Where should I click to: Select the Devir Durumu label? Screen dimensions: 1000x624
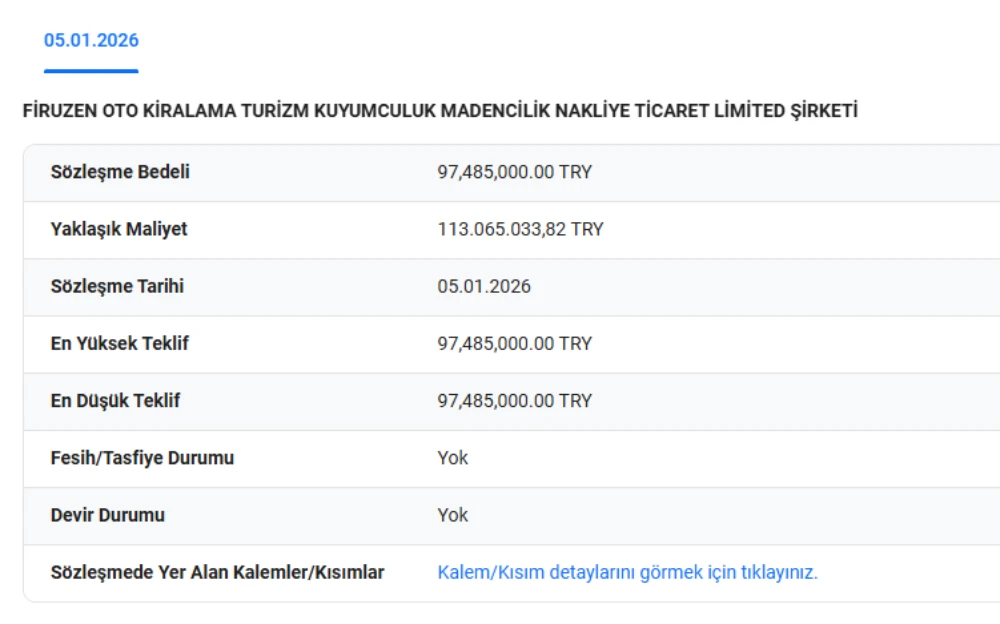[x=108, y=515]
